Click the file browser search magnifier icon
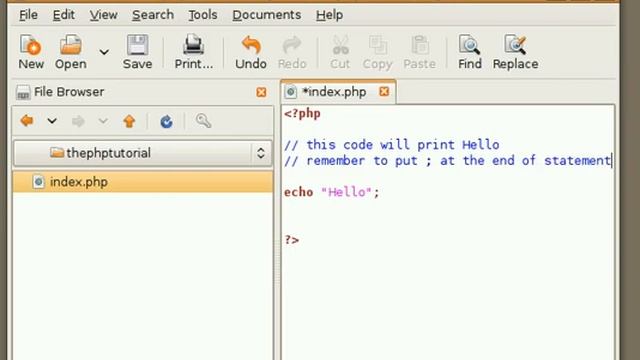Screen dimensions: 640x360 (x=203, y=121)
